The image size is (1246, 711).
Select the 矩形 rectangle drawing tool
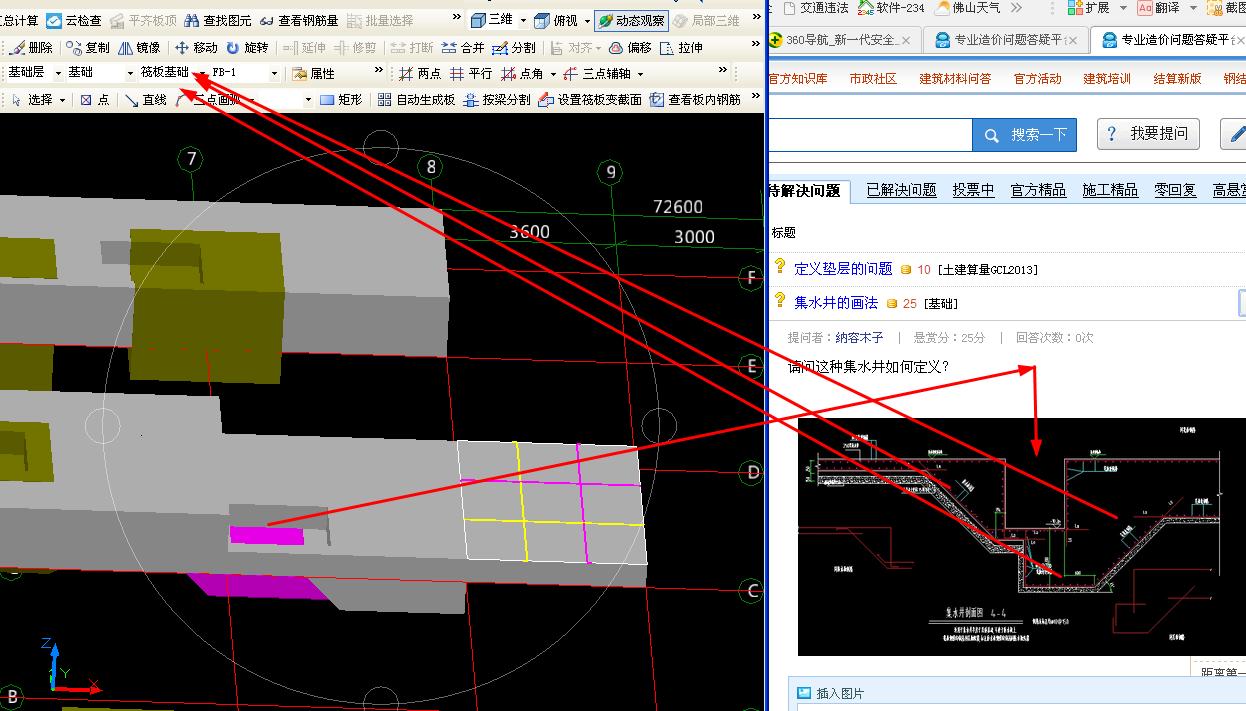(x=341, y=99)
